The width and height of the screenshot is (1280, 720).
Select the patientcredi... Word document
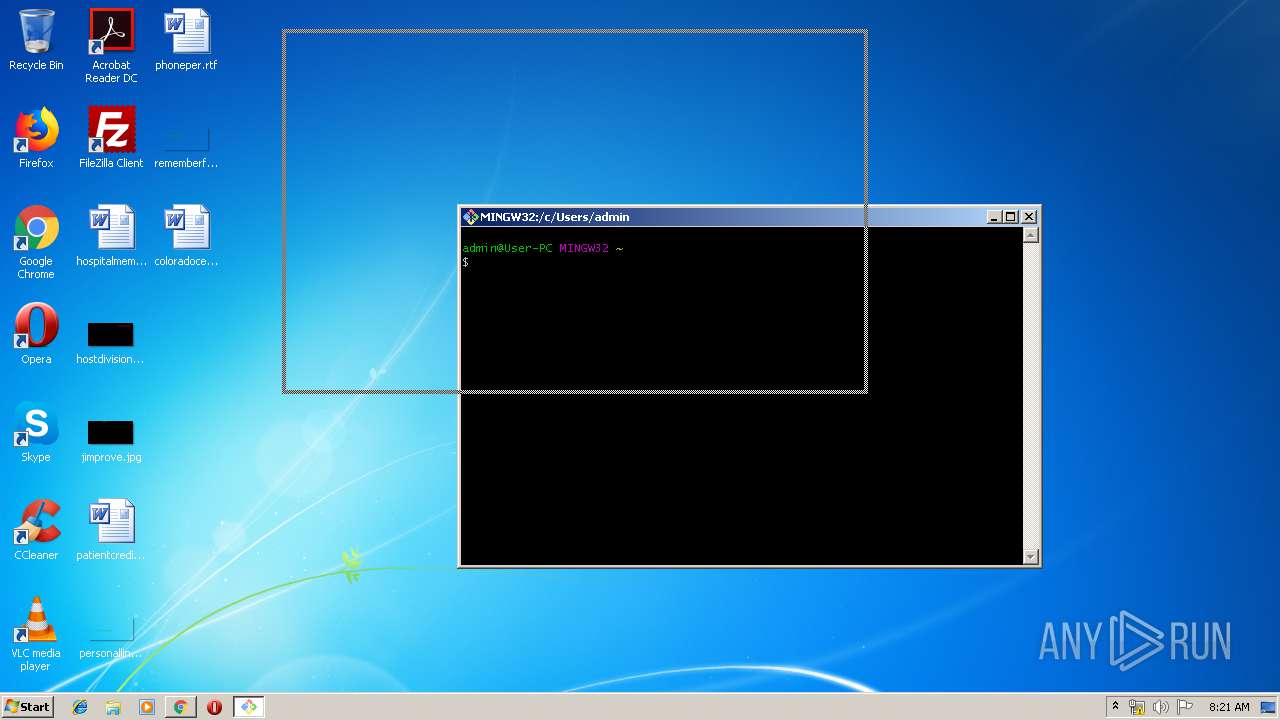[x=111, y=531]
